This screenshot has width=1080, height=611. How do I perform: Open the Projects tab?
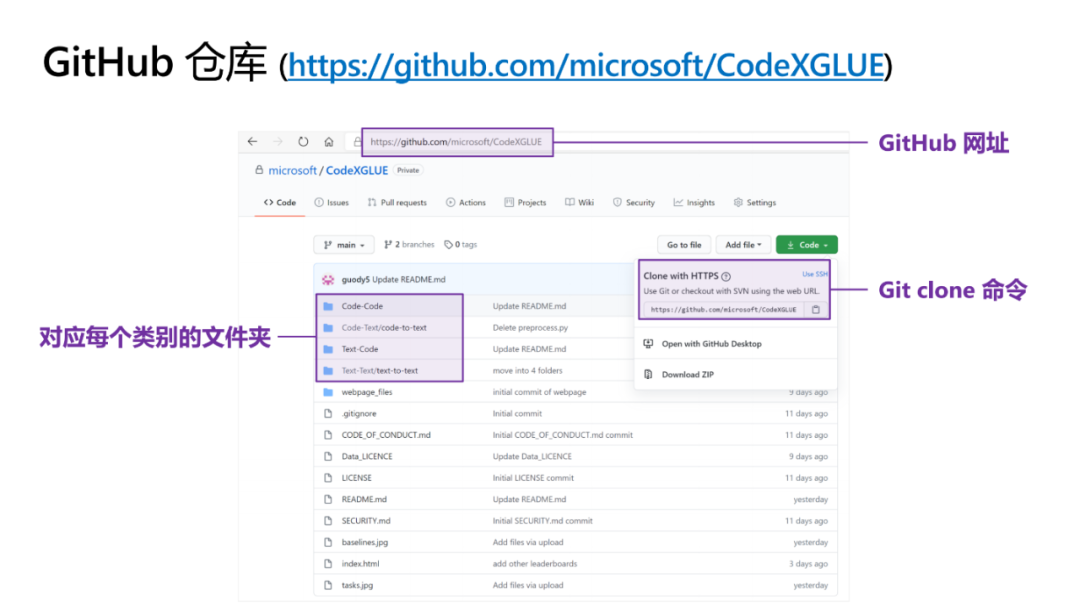pyautogui.click(x=526, y=203)
